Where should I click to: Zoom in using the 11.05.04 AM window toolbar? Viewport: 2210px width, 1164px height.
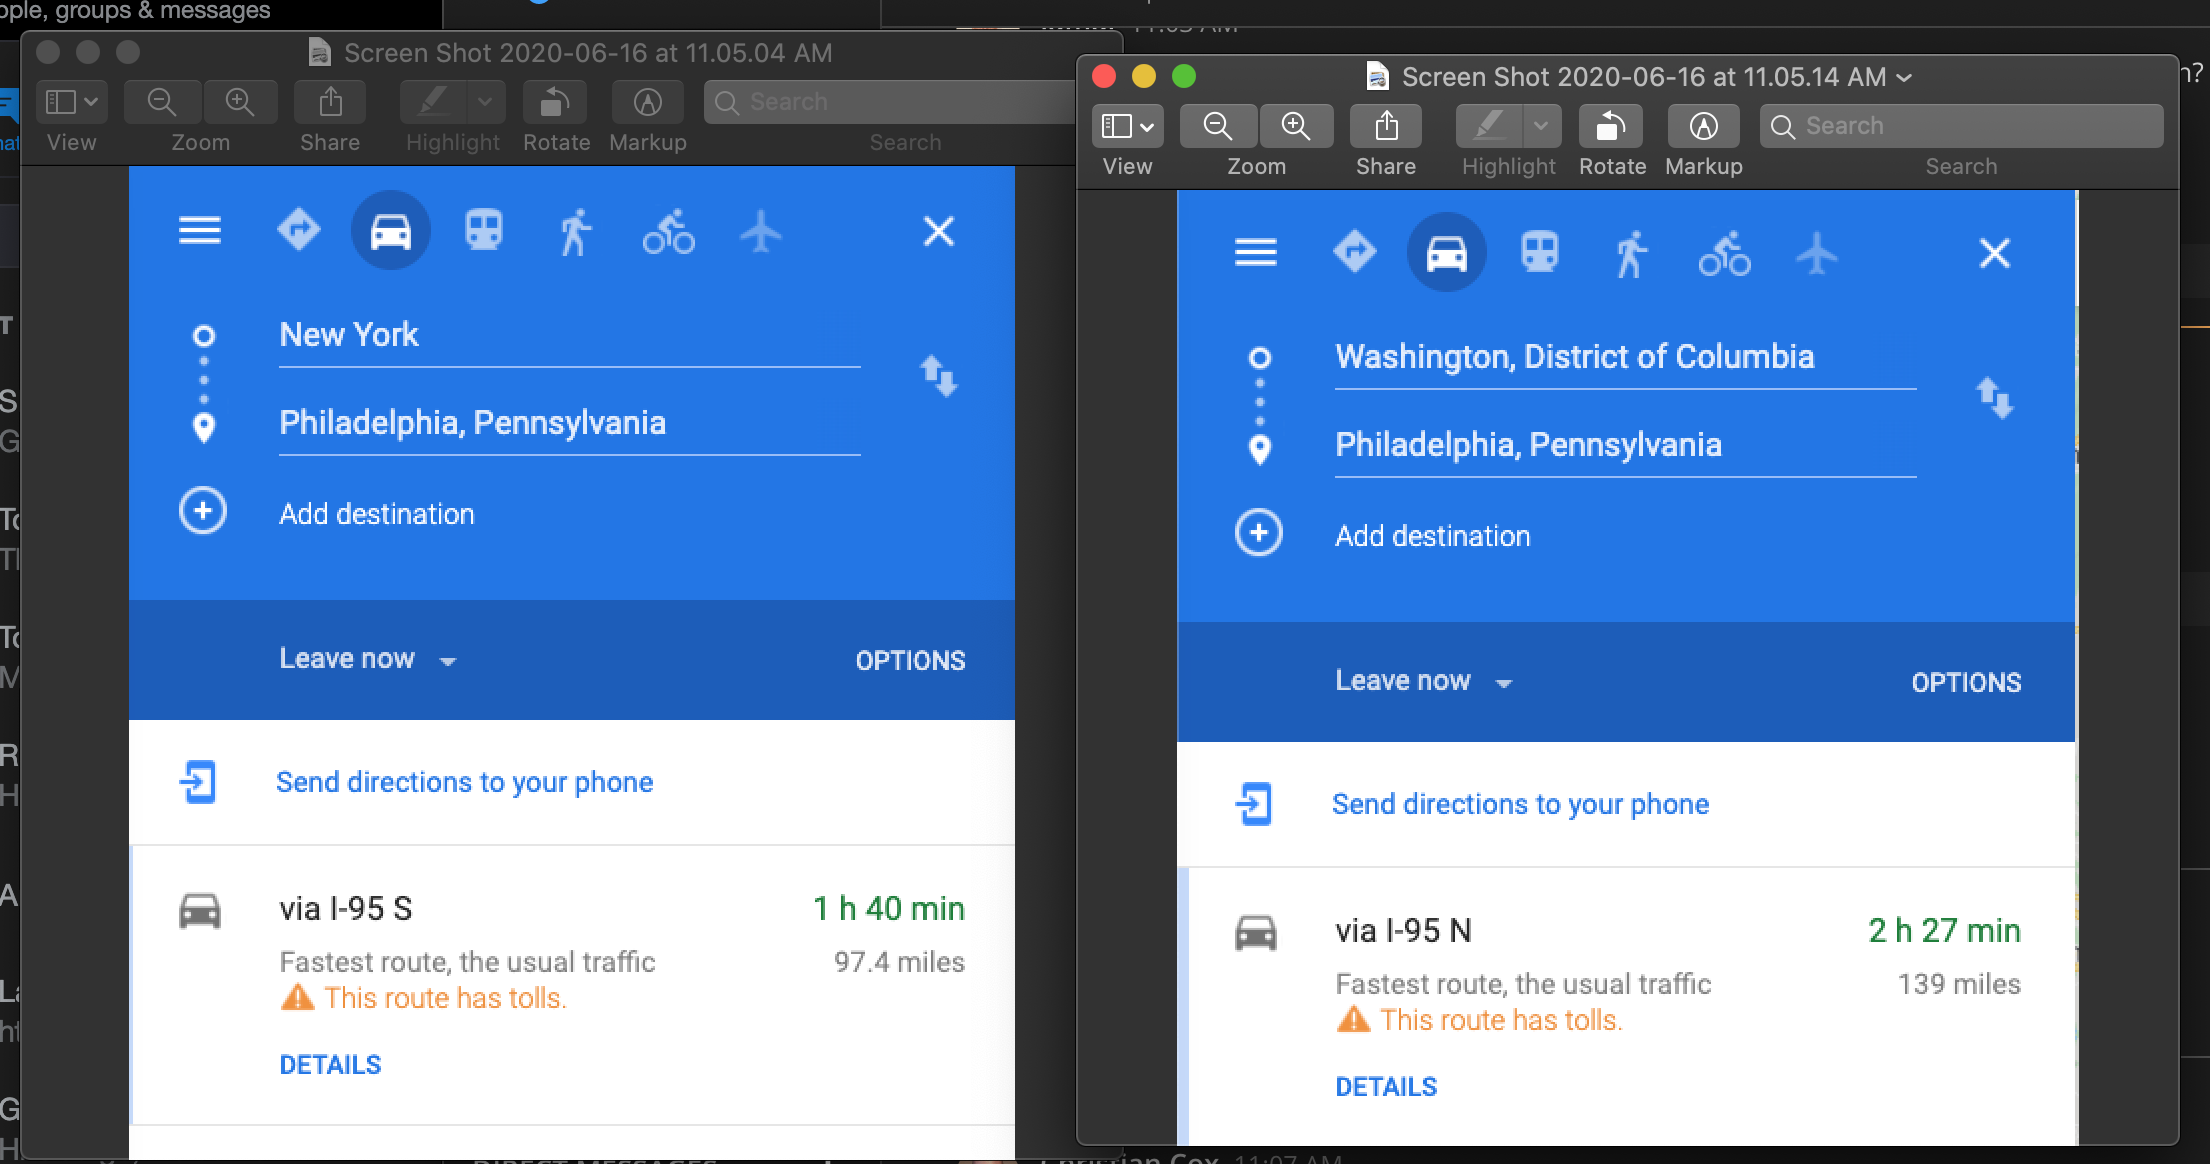coord(240,102)
